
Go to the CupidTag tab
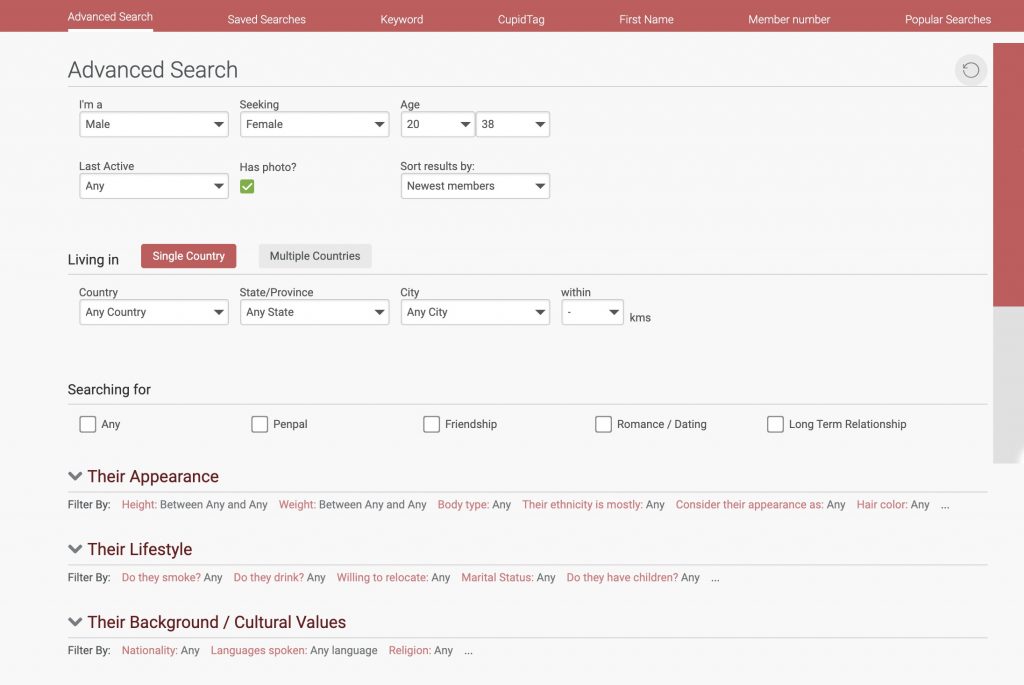pyautogui.click(x=521, y=20)
